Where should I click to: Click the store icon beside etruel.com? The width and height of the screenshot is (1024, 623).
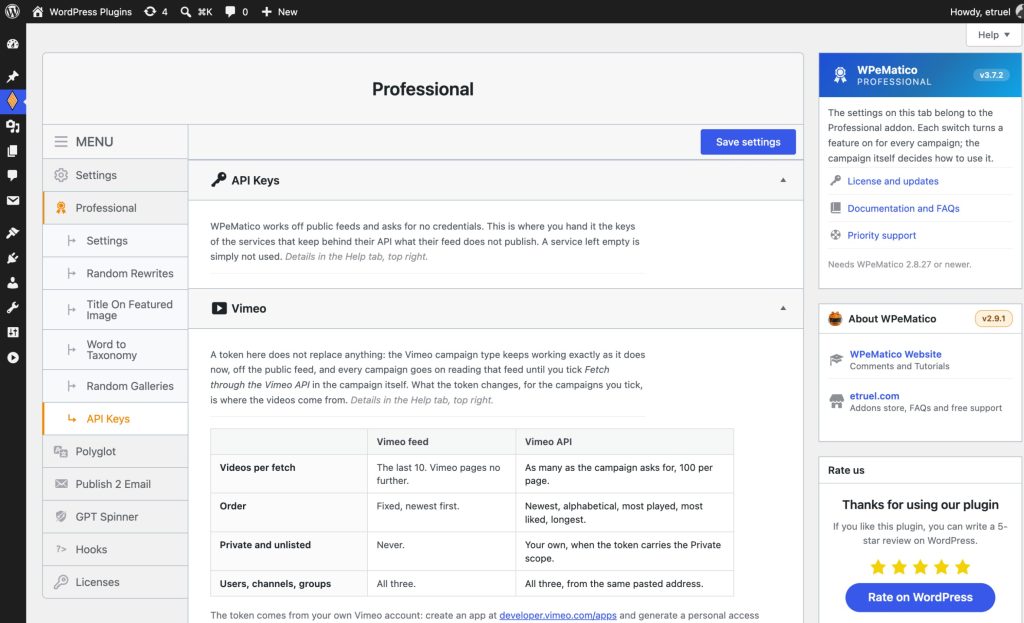pos(836,401)
